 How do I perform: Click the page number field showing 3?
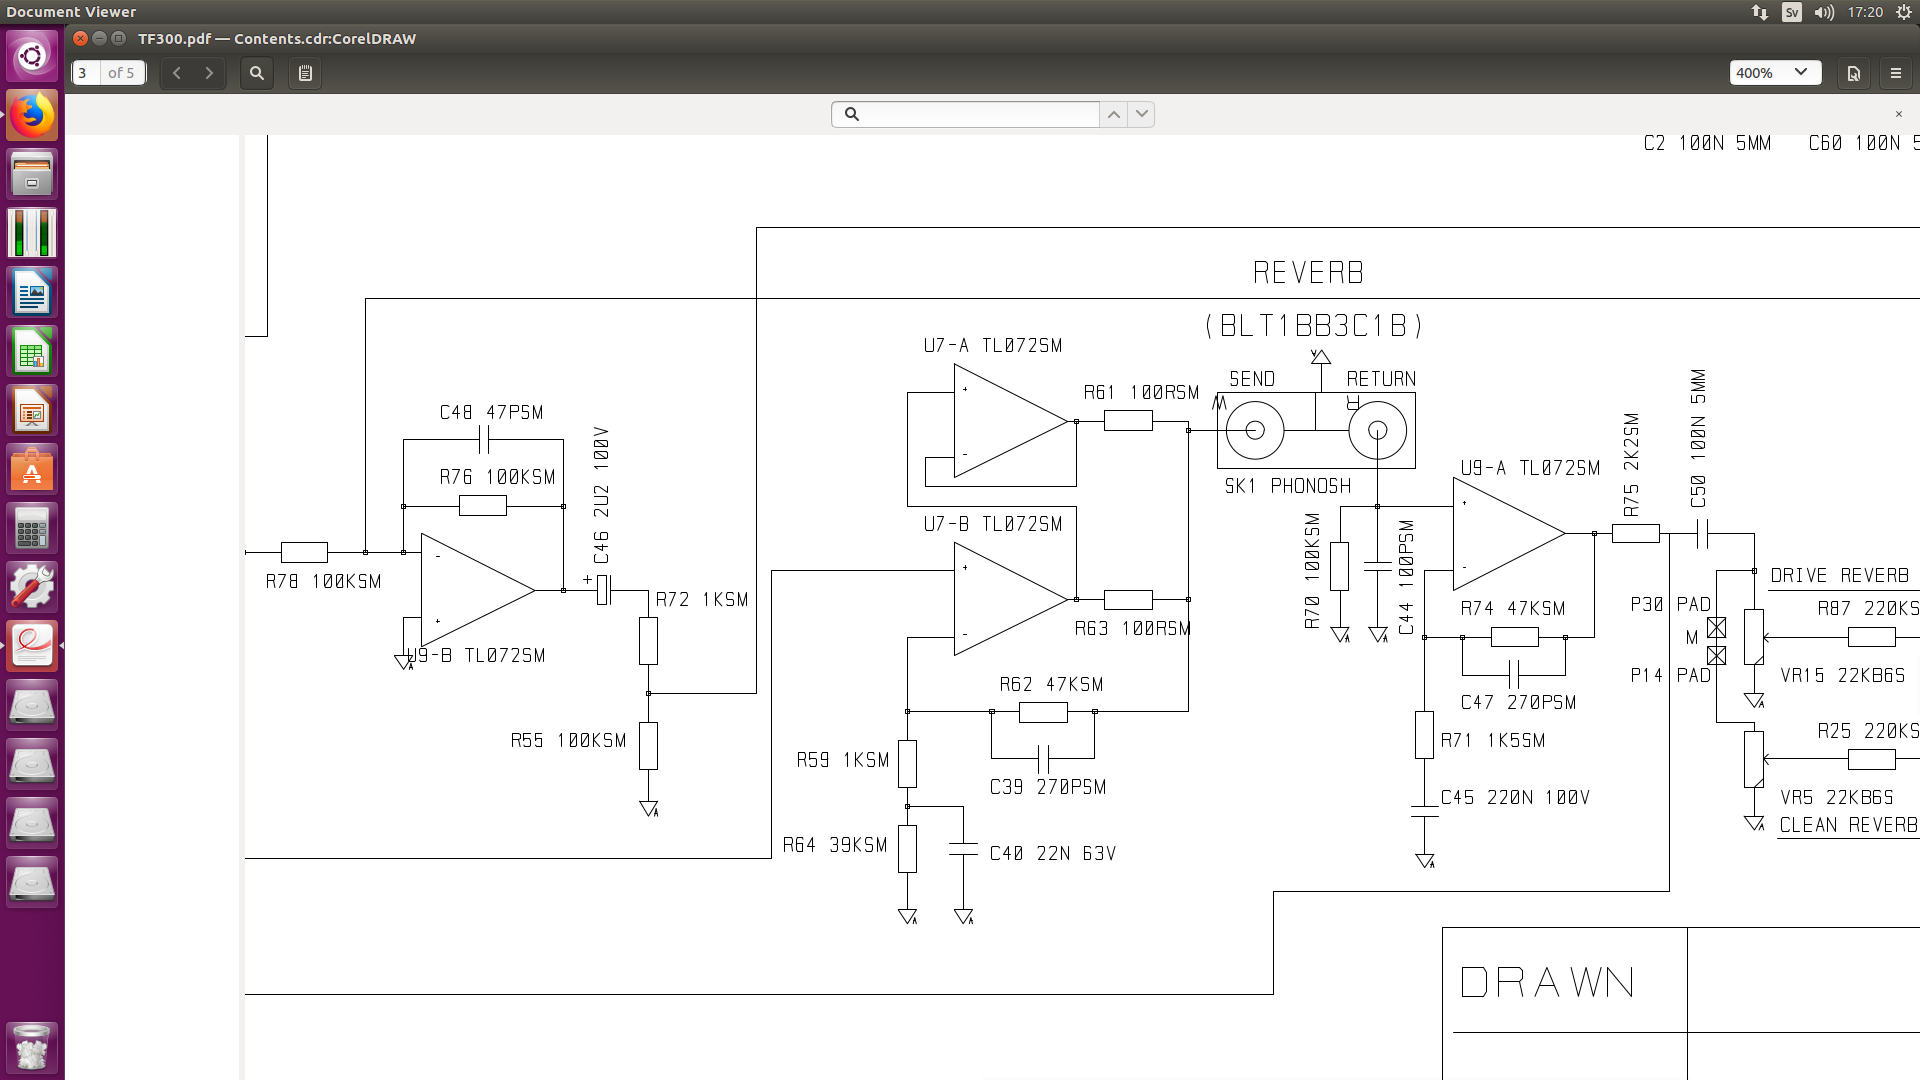[86, 73]
